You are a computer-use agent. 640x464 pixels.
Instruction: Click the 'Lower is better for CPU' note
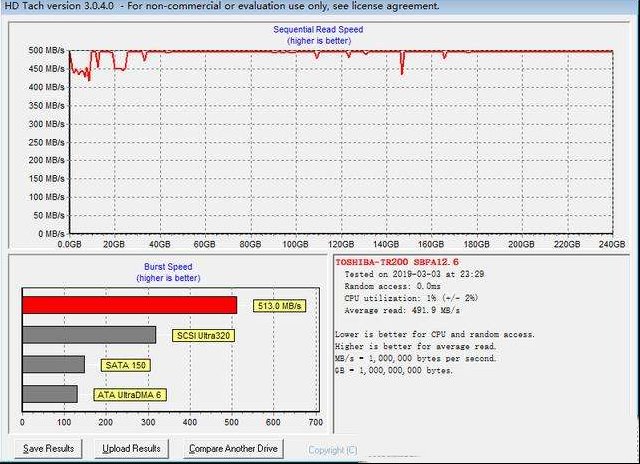click(x=435, y=334)
